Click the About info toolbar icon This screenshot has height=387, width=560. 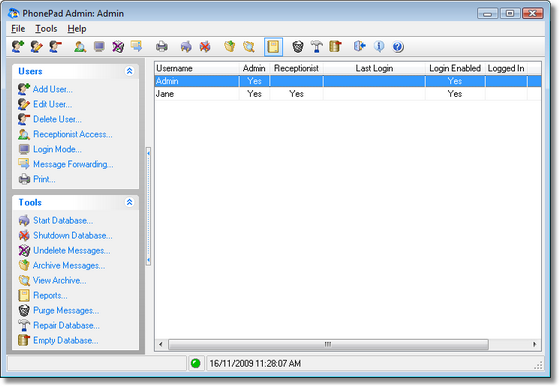379,46
